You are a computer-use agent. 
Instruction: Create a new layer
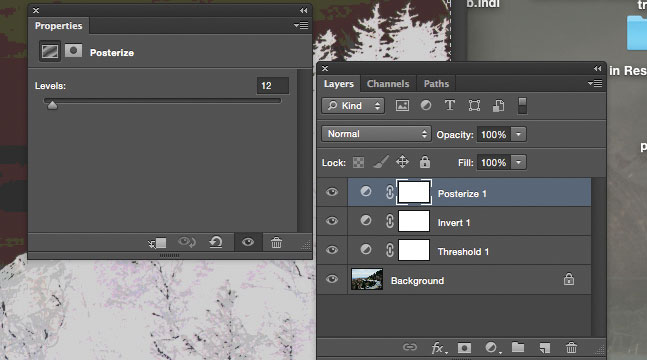pyautogui.click(x=545, y=348)
